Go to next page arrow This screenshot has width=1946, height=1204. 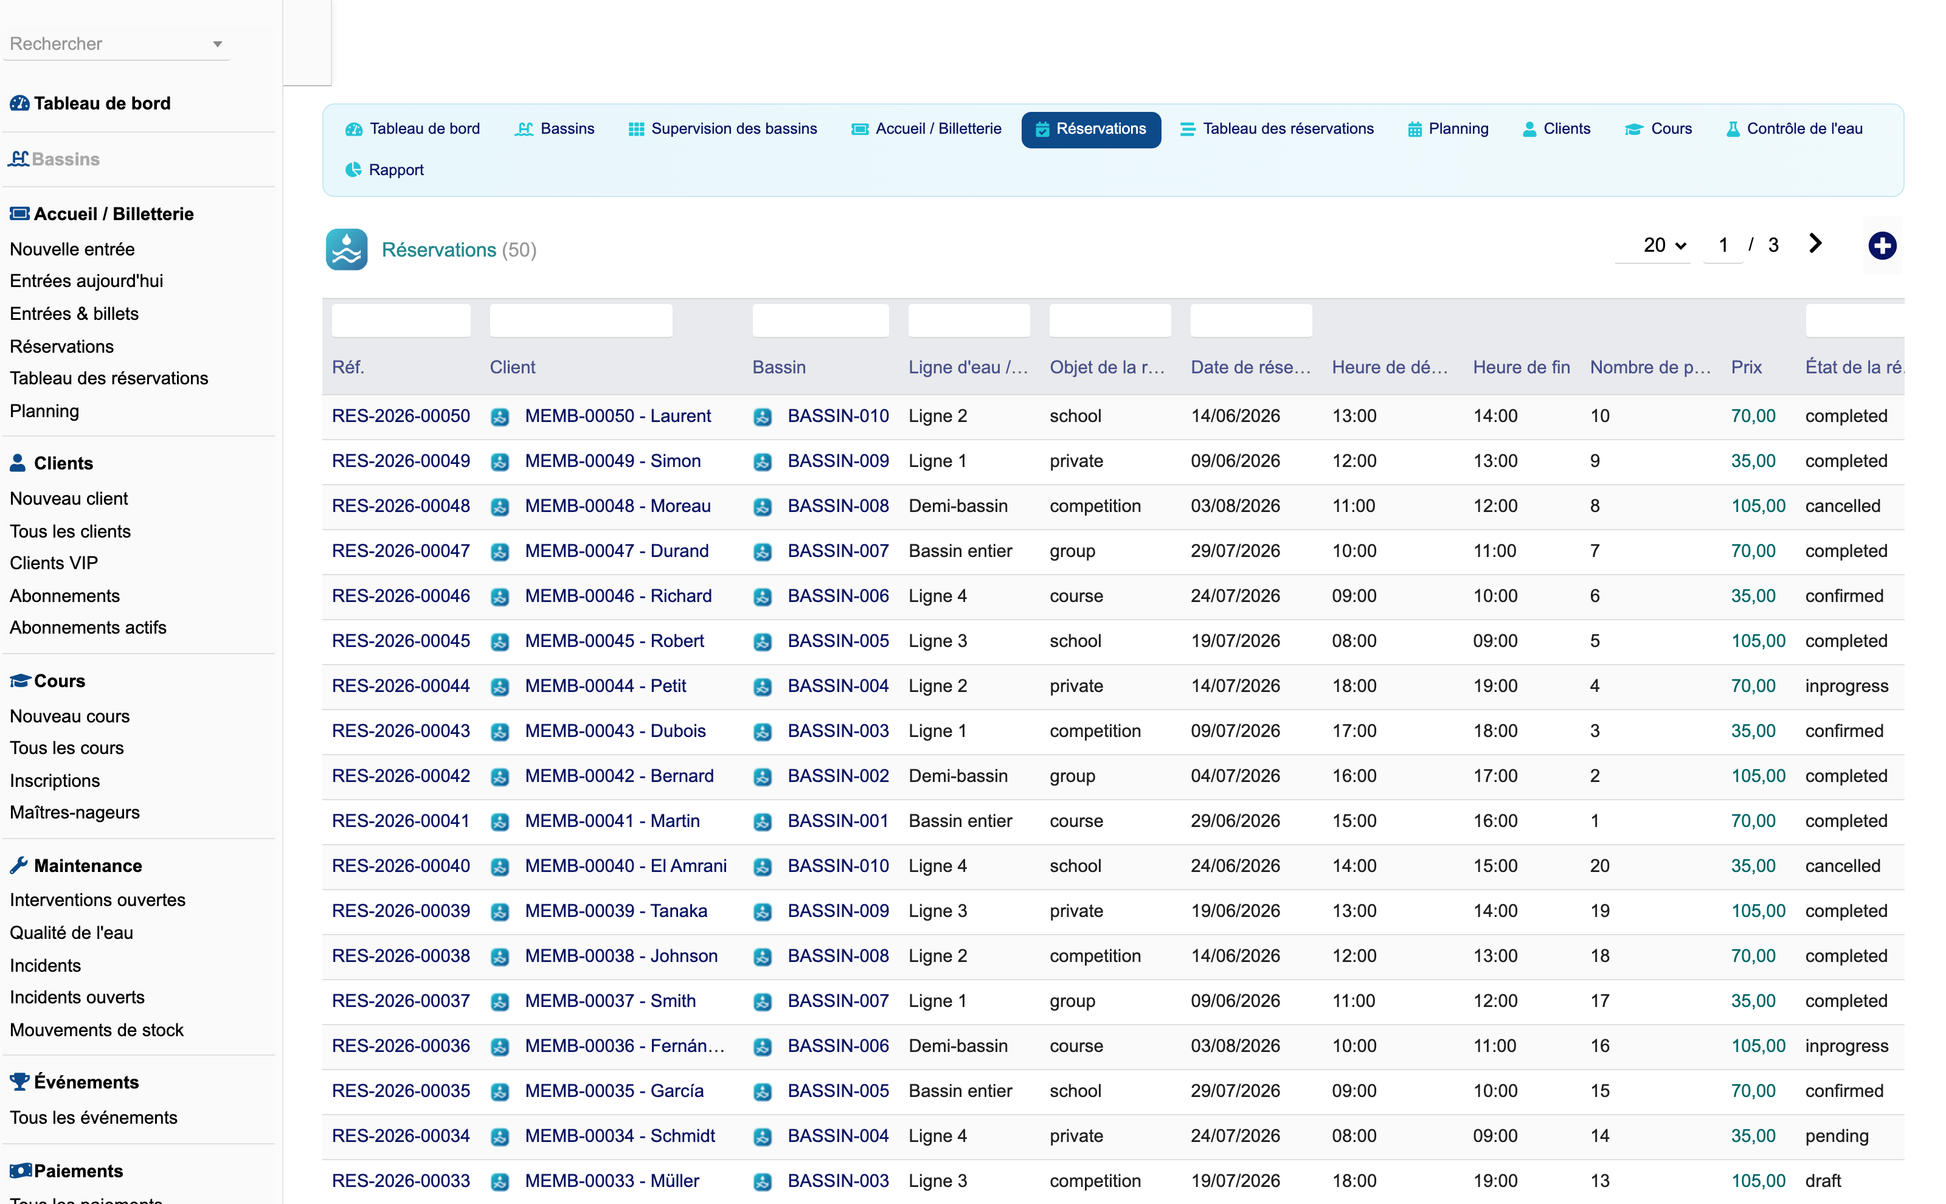[1815, 244]
